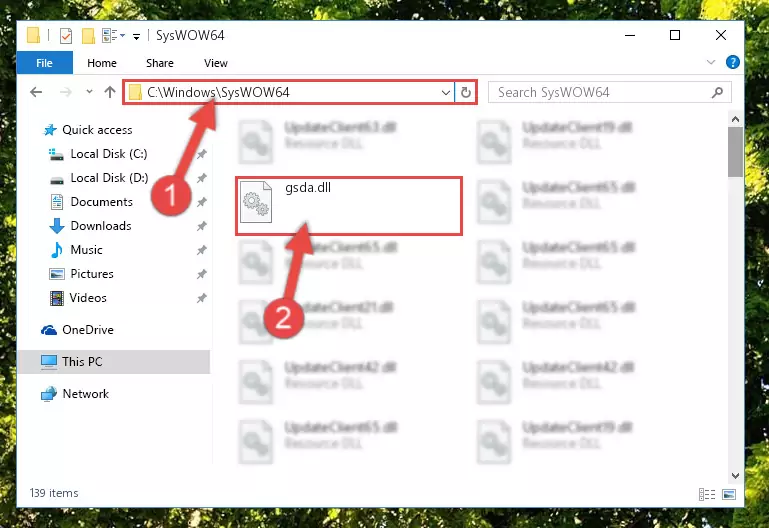
Task: Click the pin icon next to Pictures
Action: [202, 274]
